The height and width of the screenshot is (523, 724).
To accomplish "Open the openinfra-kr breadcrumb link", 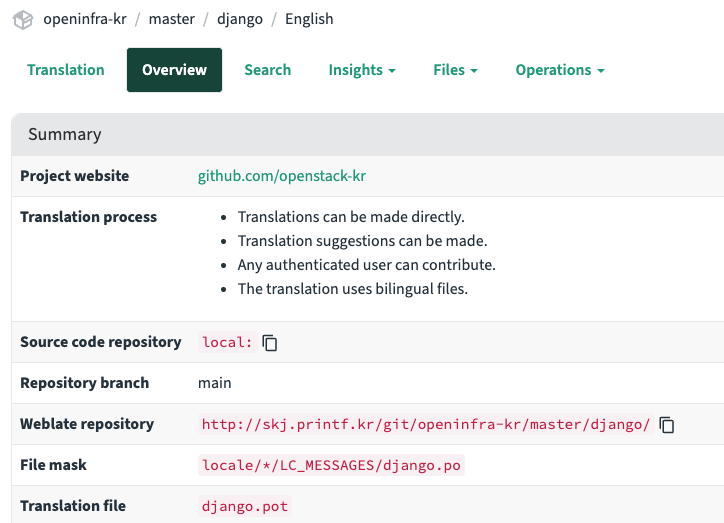I will click(x=85, y=19).
